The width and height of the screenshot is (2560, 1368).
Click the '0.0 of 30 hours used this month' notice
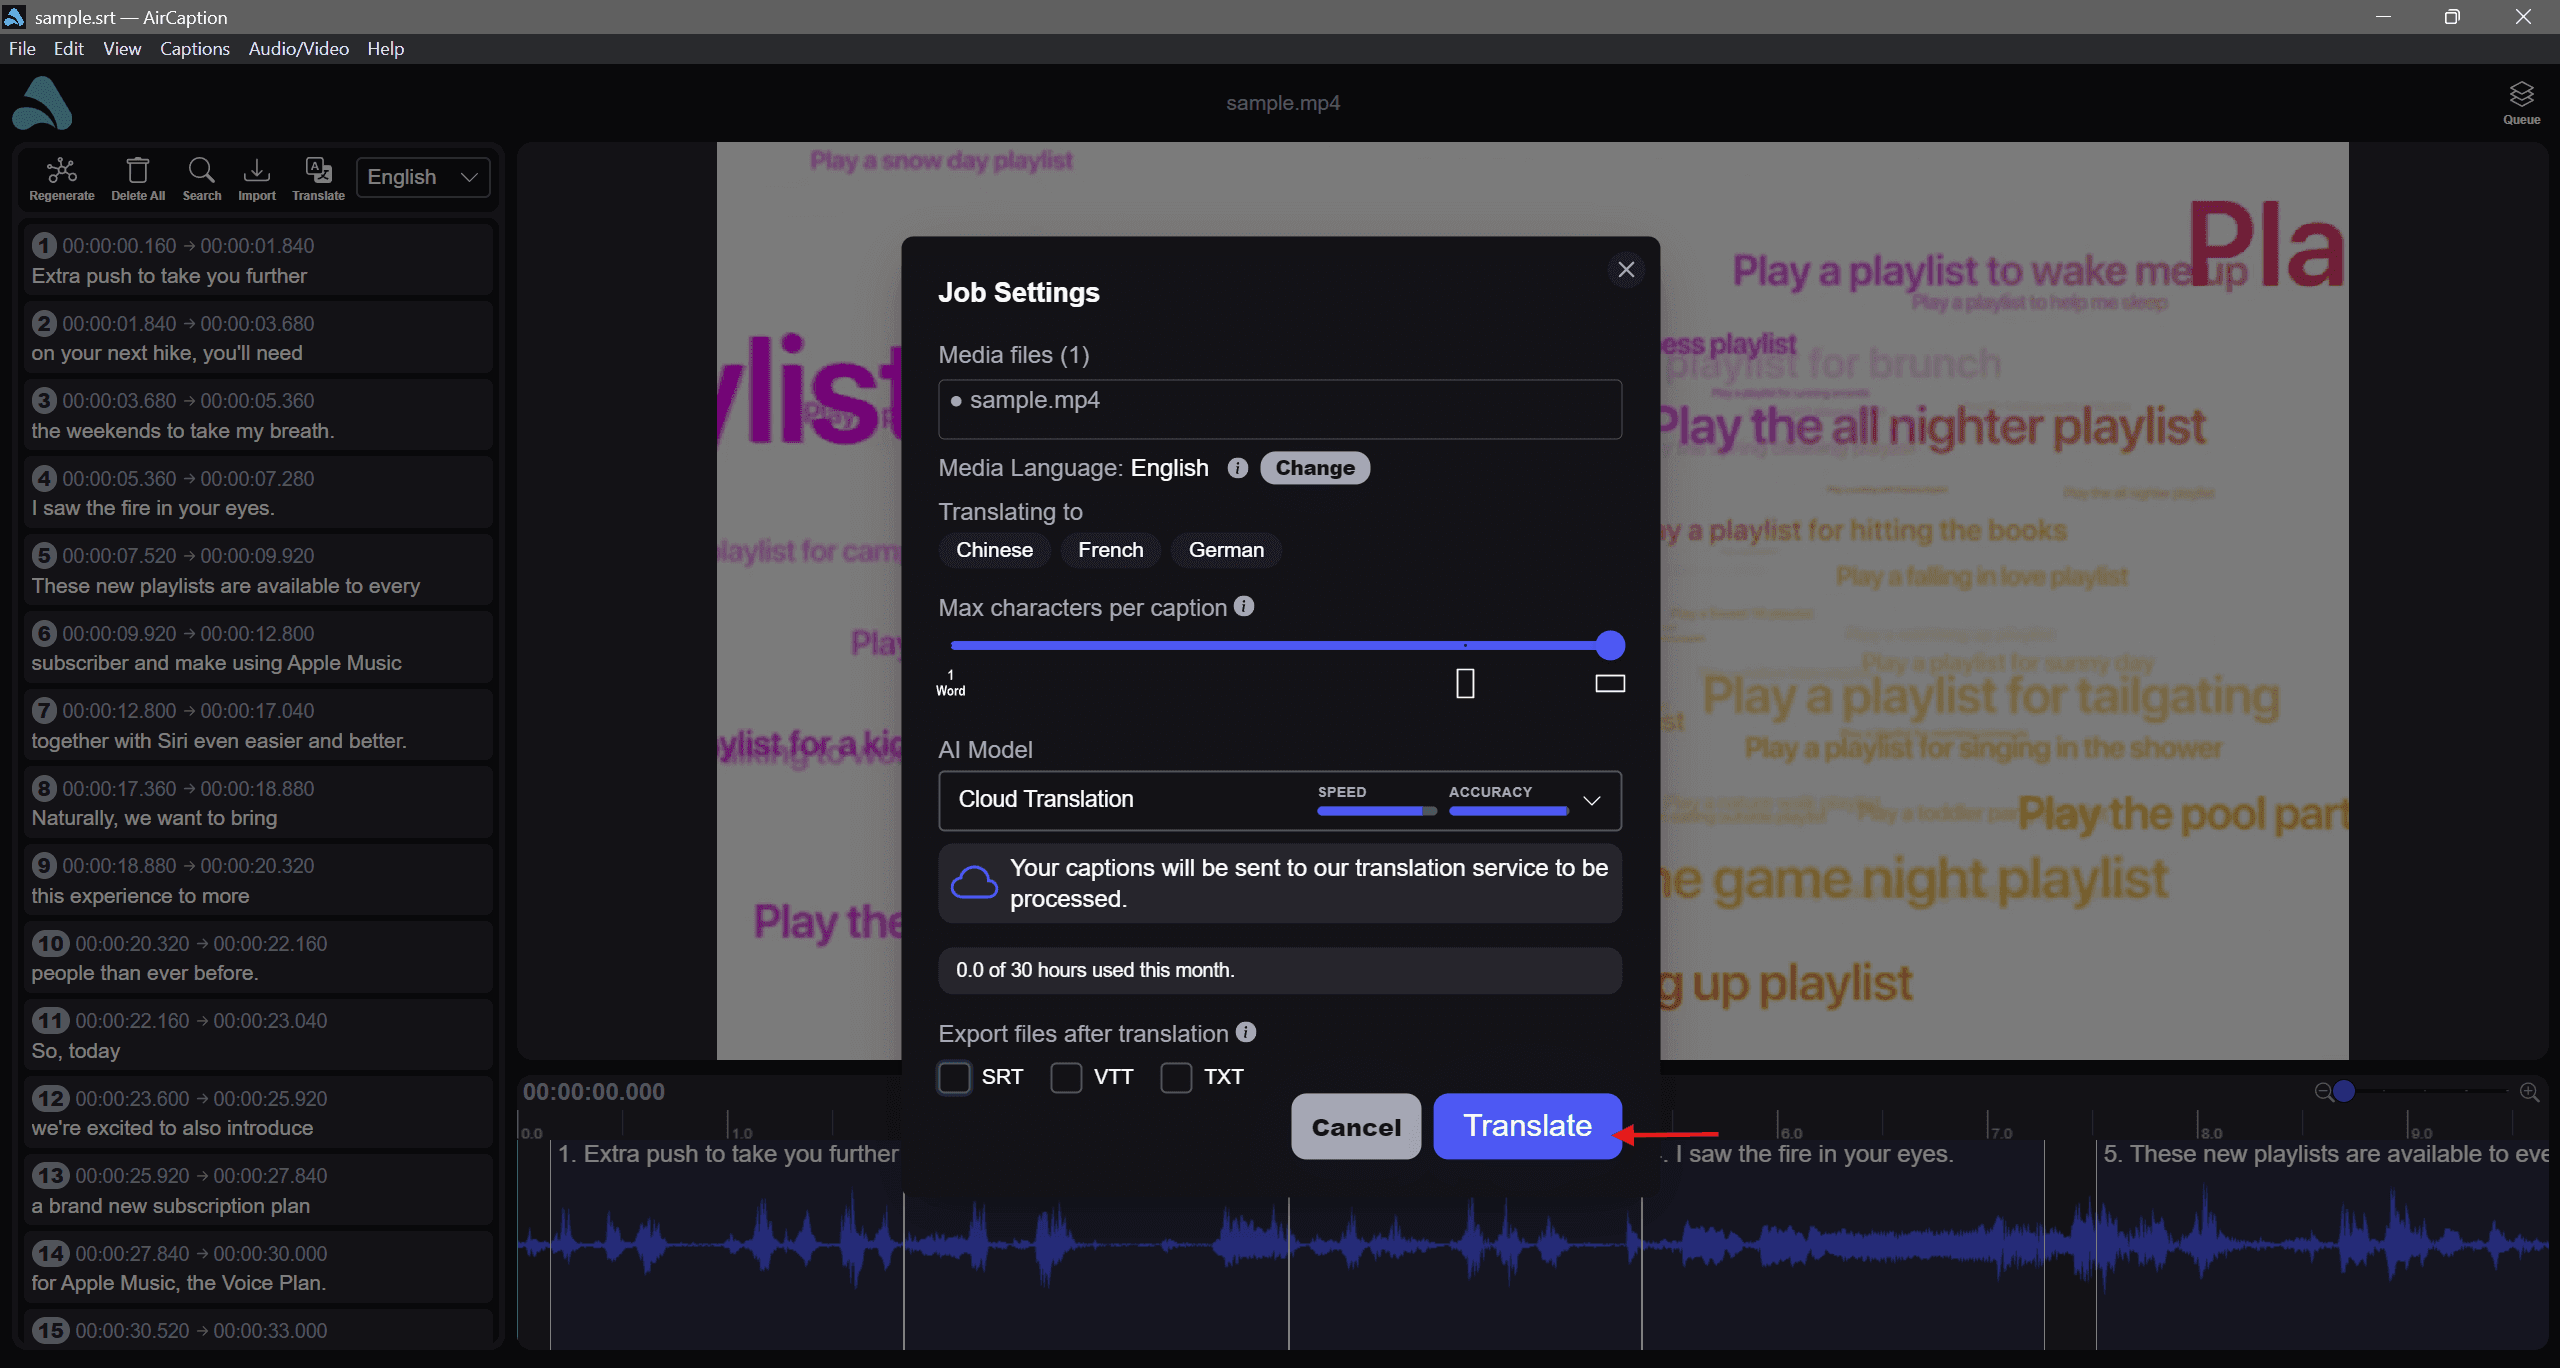coord(1280,970)
